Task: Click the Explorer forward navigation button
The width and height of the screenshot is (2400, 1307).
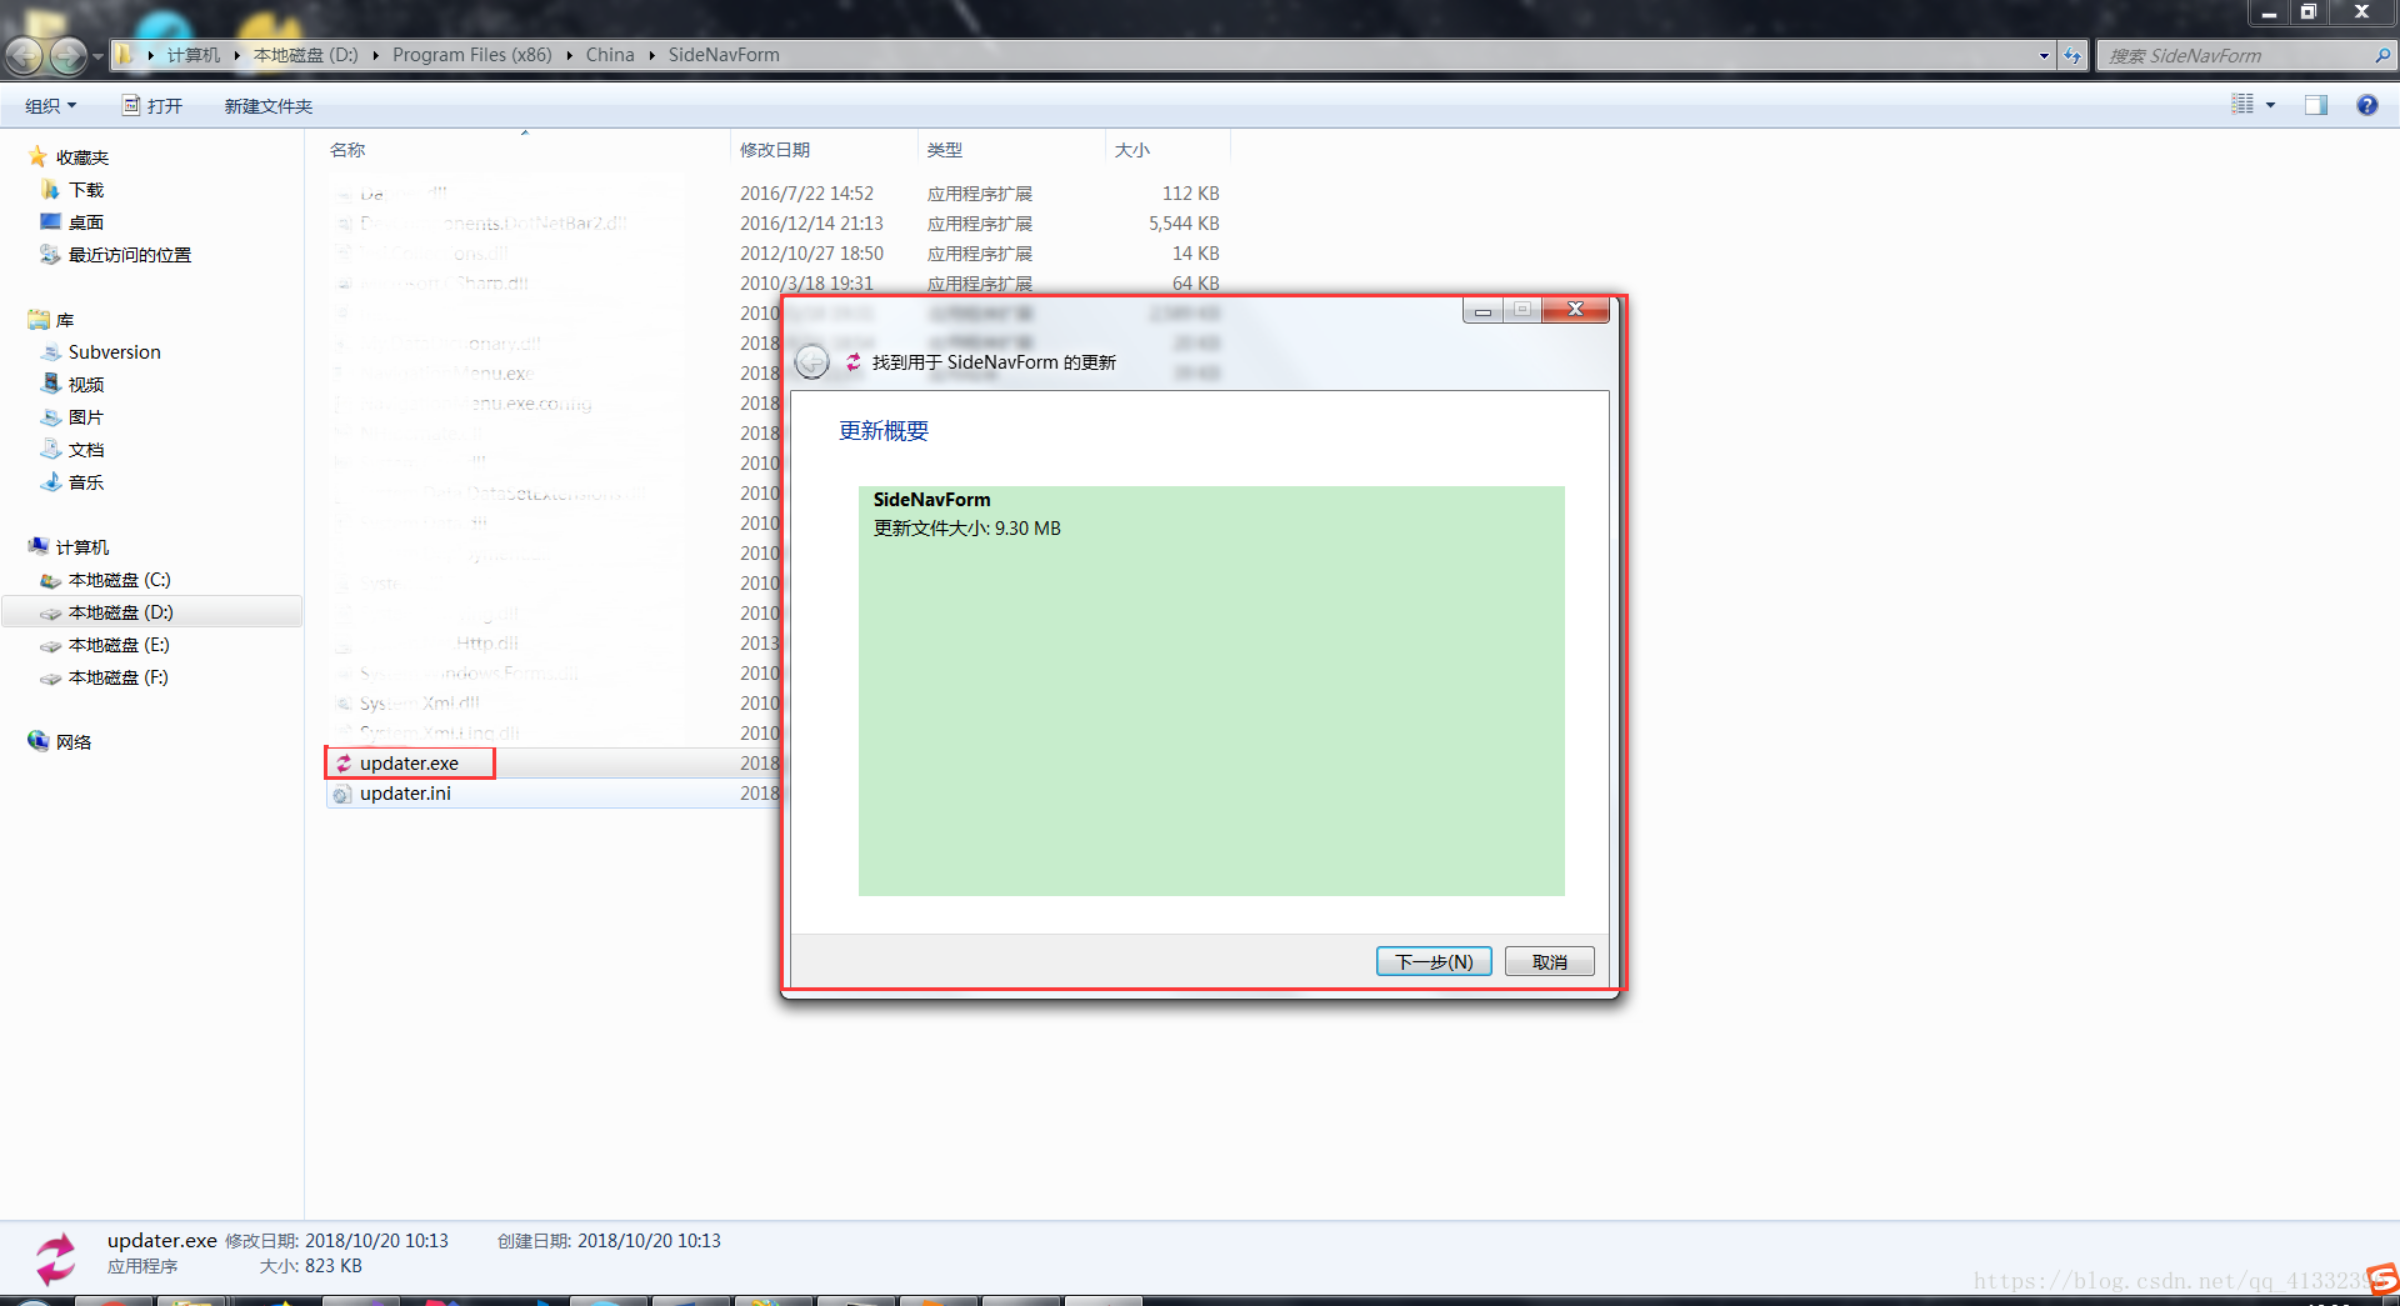Action: 68,55
